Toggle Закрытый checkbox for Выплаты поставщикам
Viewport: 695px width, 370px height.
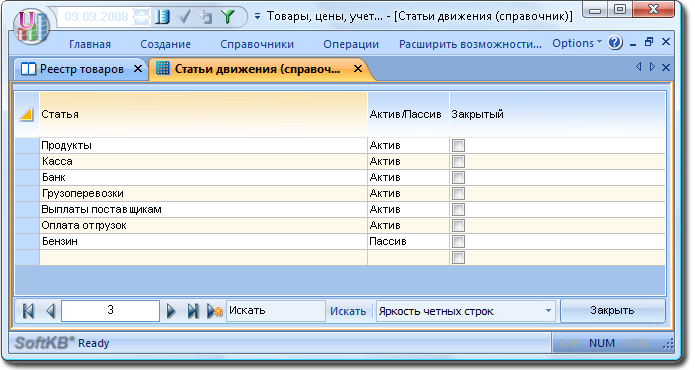pos(458,209)
